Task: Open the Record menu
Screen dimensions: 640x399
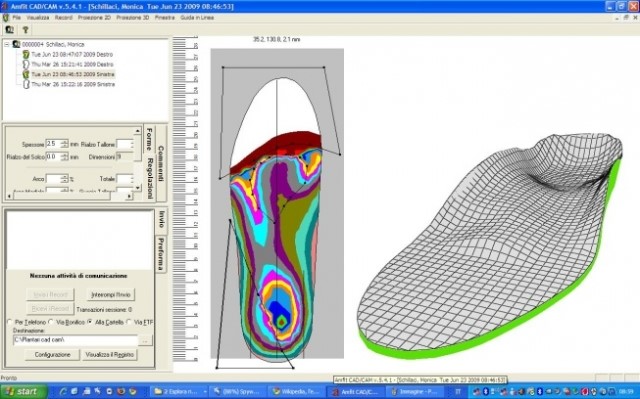Action: (x=64, y=18)
